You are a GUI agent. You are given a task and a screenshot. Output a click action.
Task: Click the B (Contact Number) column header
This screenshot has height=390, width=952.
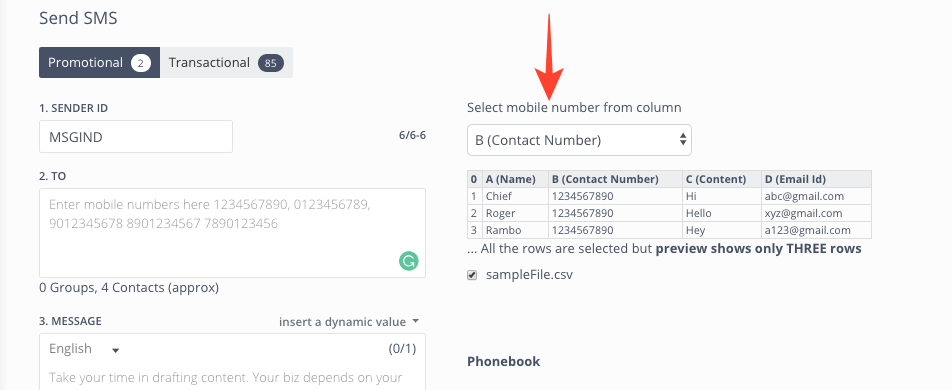click(615, 179)
